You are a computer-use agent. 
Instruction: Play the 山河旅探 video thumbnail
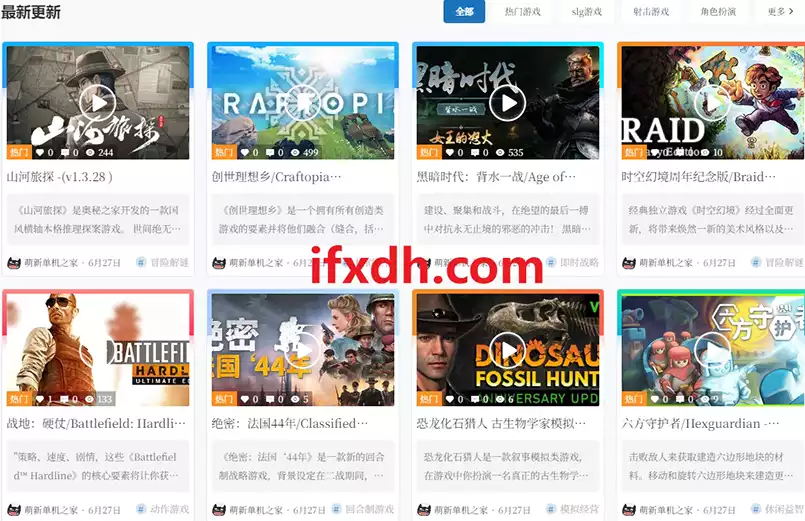click(x=98, y=103)
